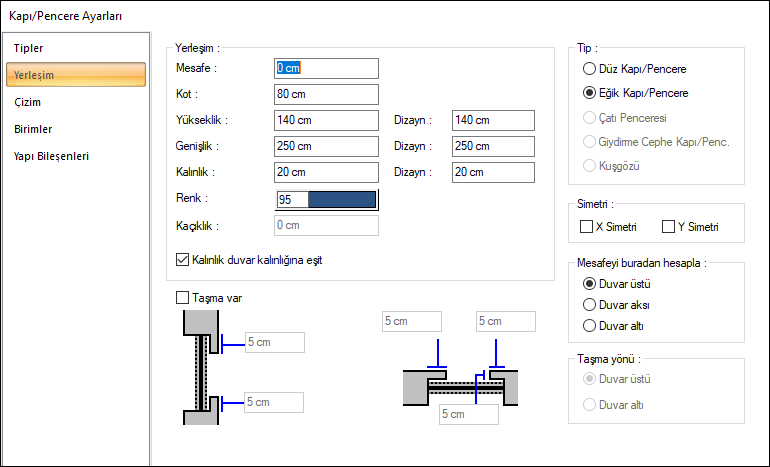Image resolution: width=770 pixels, height=467 pixels.
Task: Select Duvar altı under Mesafeyi buradan hesapla
Action: 589,325
